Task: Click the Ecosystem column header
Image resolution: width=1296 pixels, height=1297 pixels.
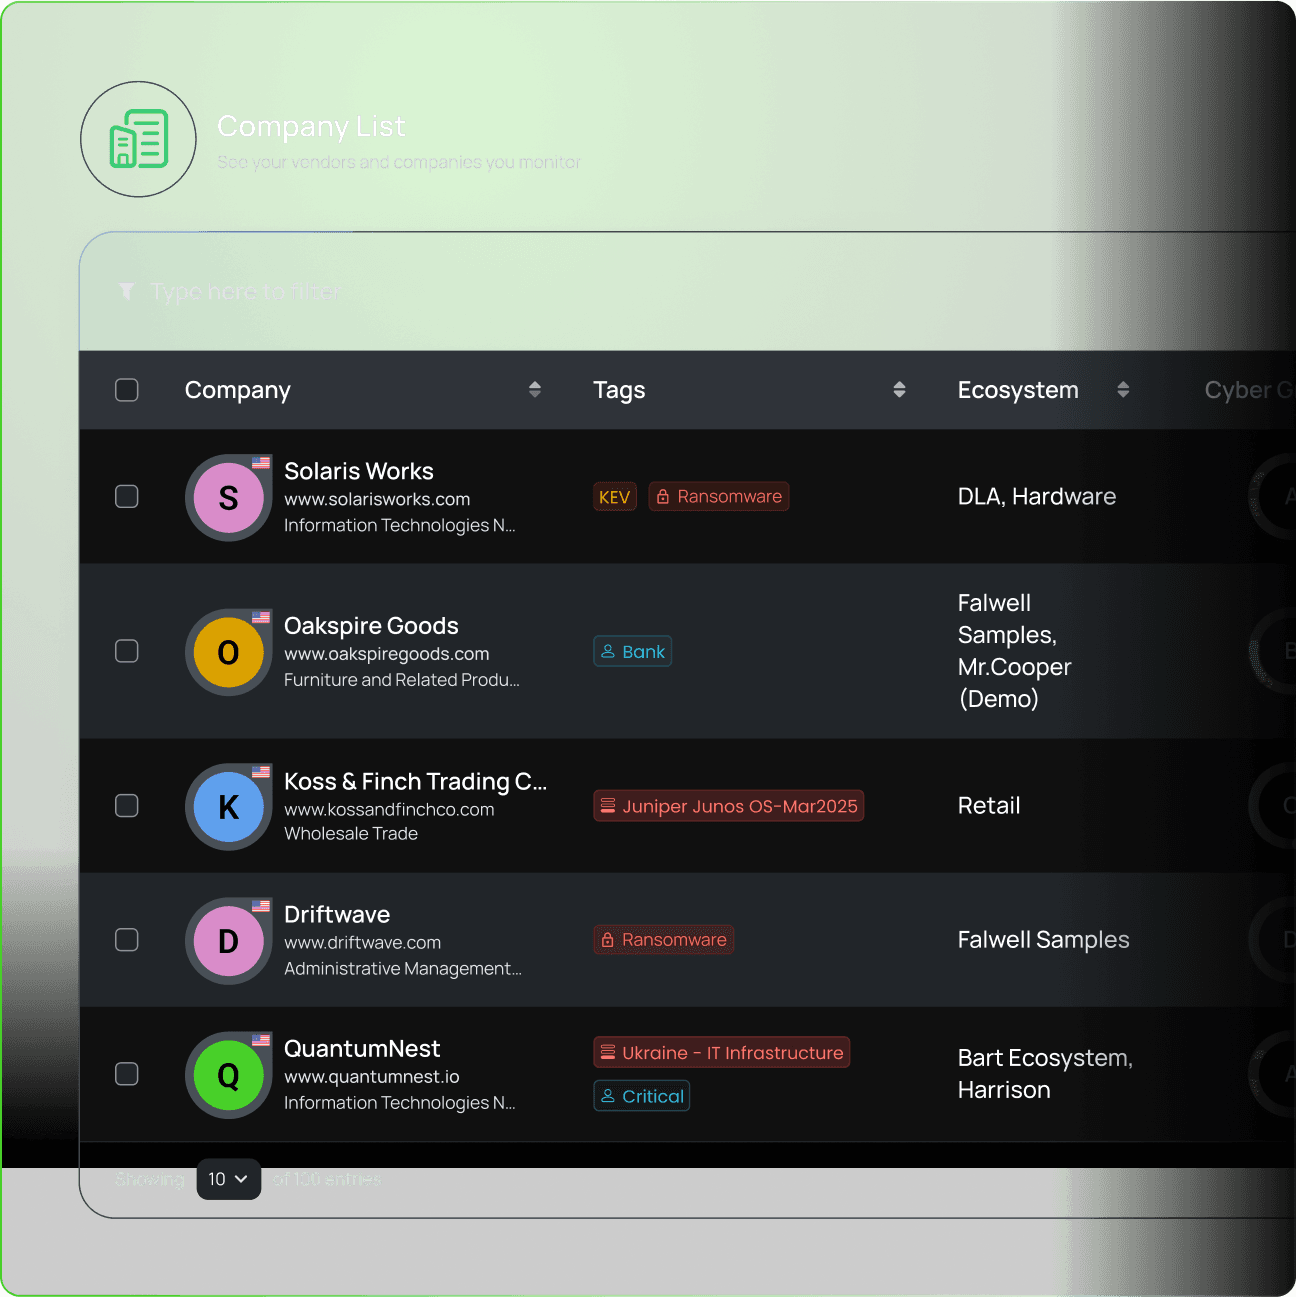Action: pos(1018,390)
